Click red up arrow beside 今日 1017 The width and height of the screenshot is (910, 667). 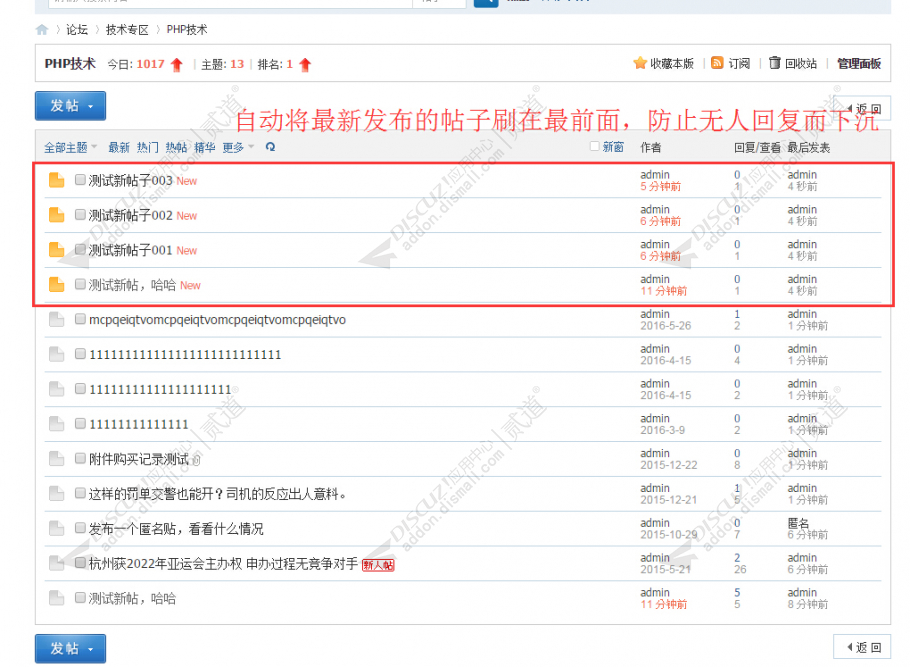(177, 64)
